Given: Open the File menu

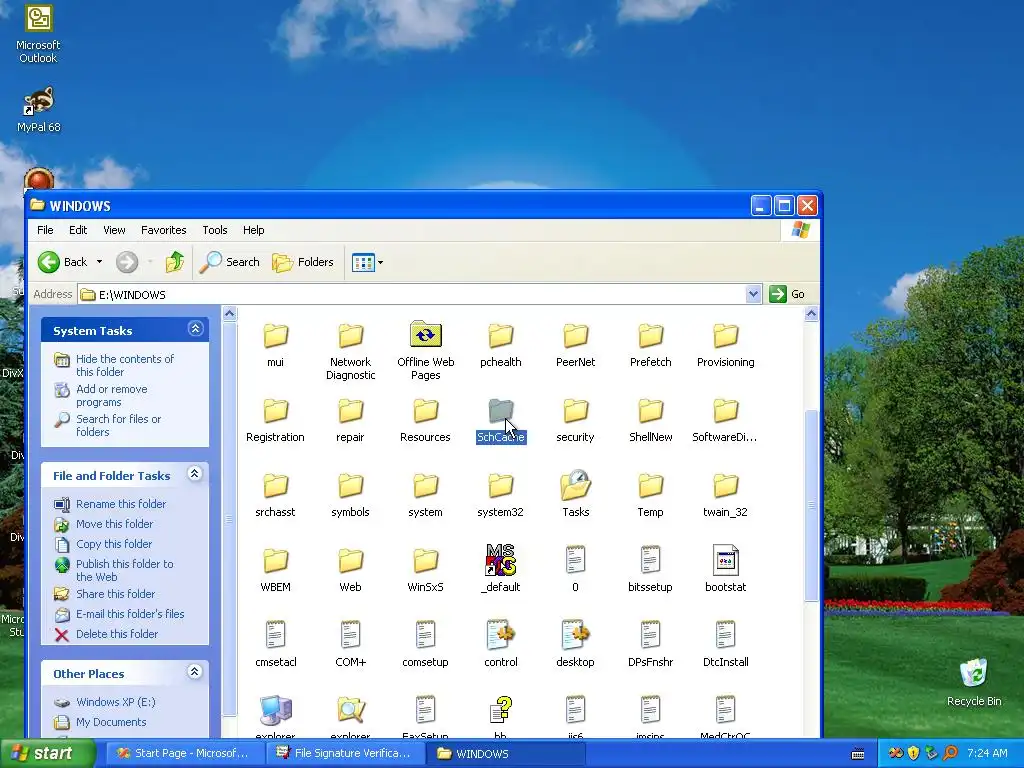Looking at the screenshot, I should (45, 230).
